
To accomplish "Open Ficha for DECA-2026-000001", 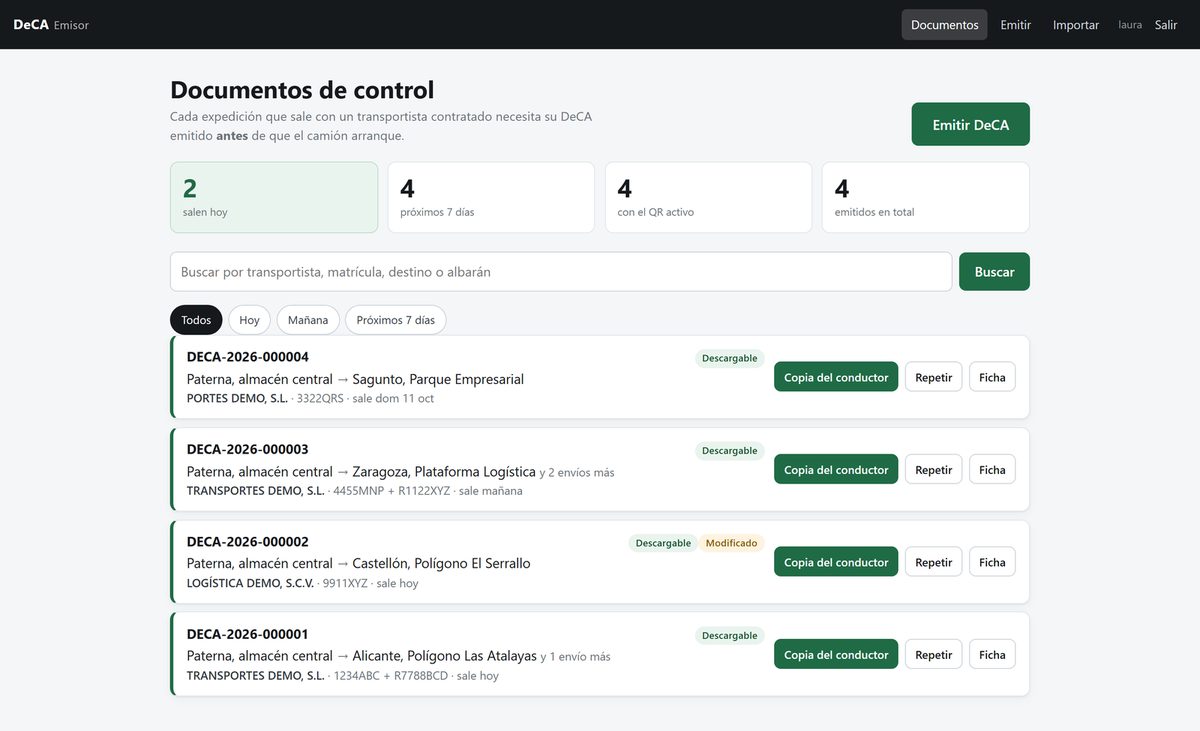I will coord(992,655).
